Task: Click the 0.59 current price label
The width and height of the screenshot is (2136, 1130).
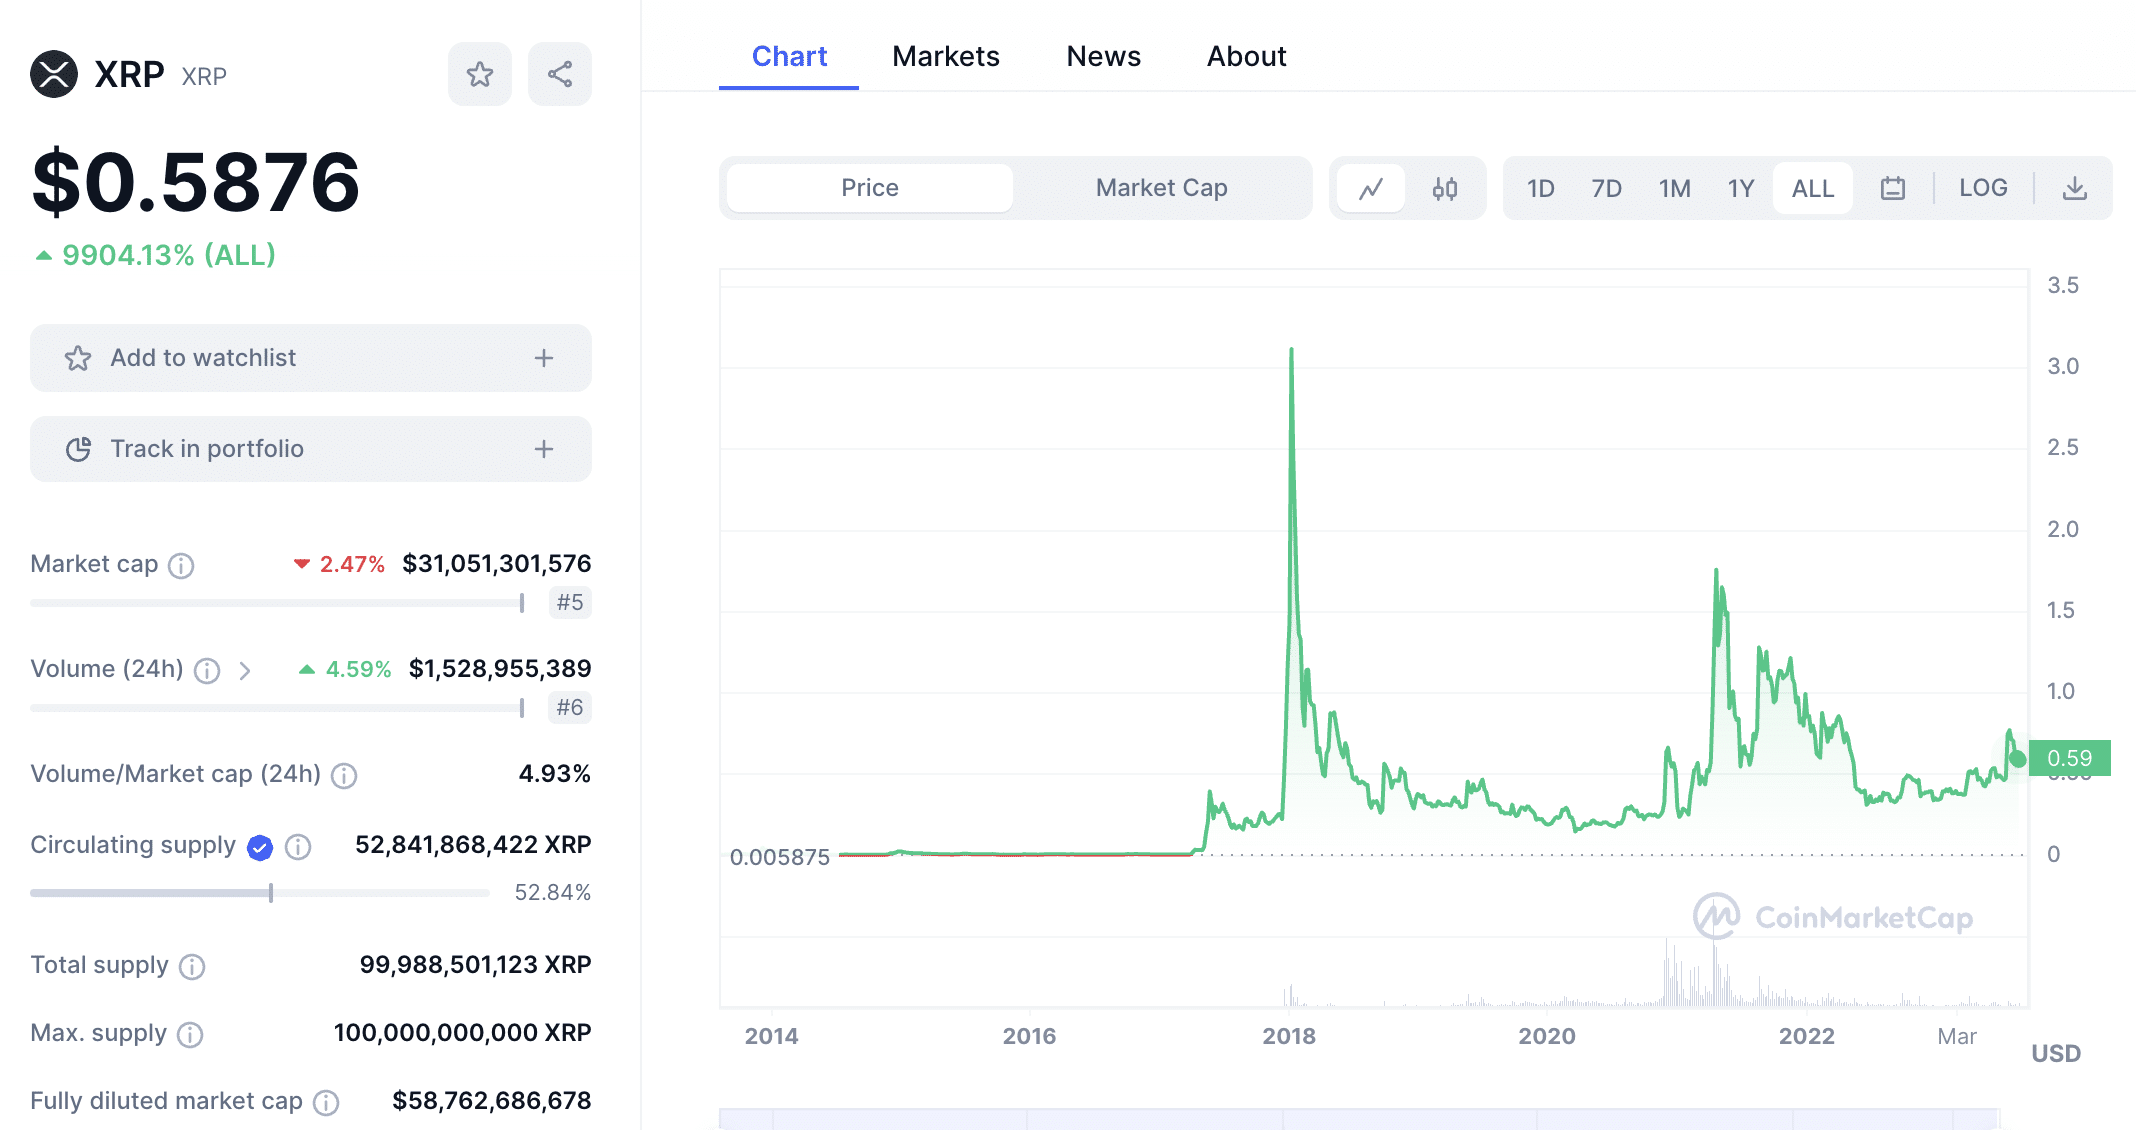Action: pos(2069,758)
